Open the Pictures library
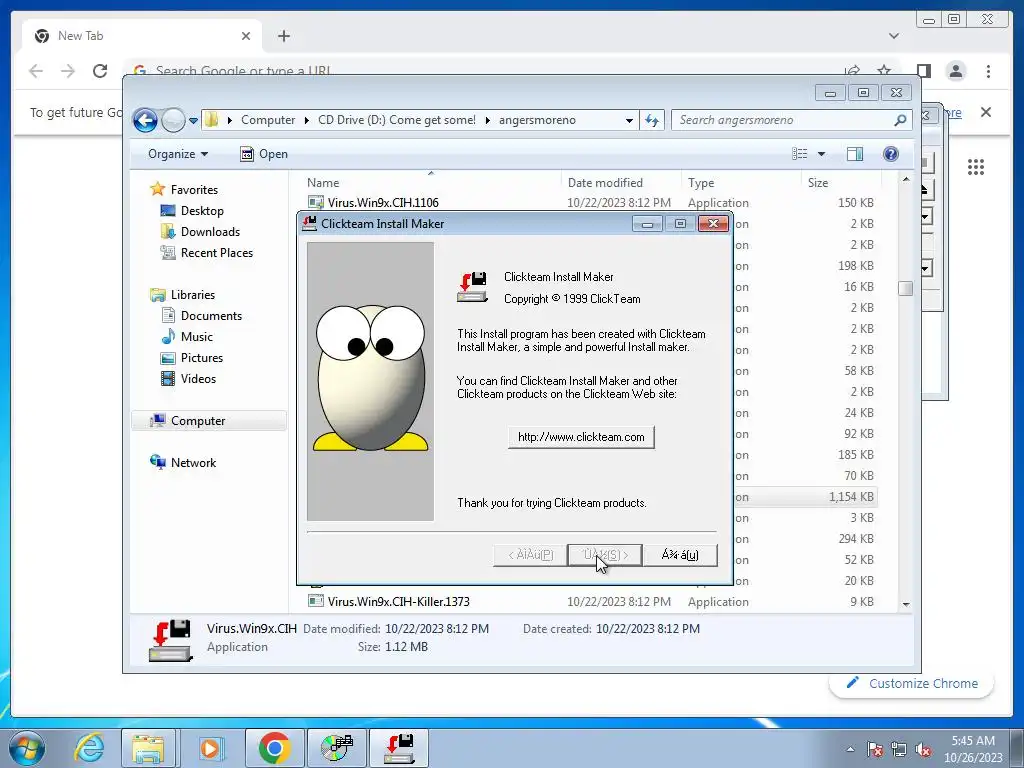The height and width of the screenshot is (768, 1024). (x=201, y=358)
